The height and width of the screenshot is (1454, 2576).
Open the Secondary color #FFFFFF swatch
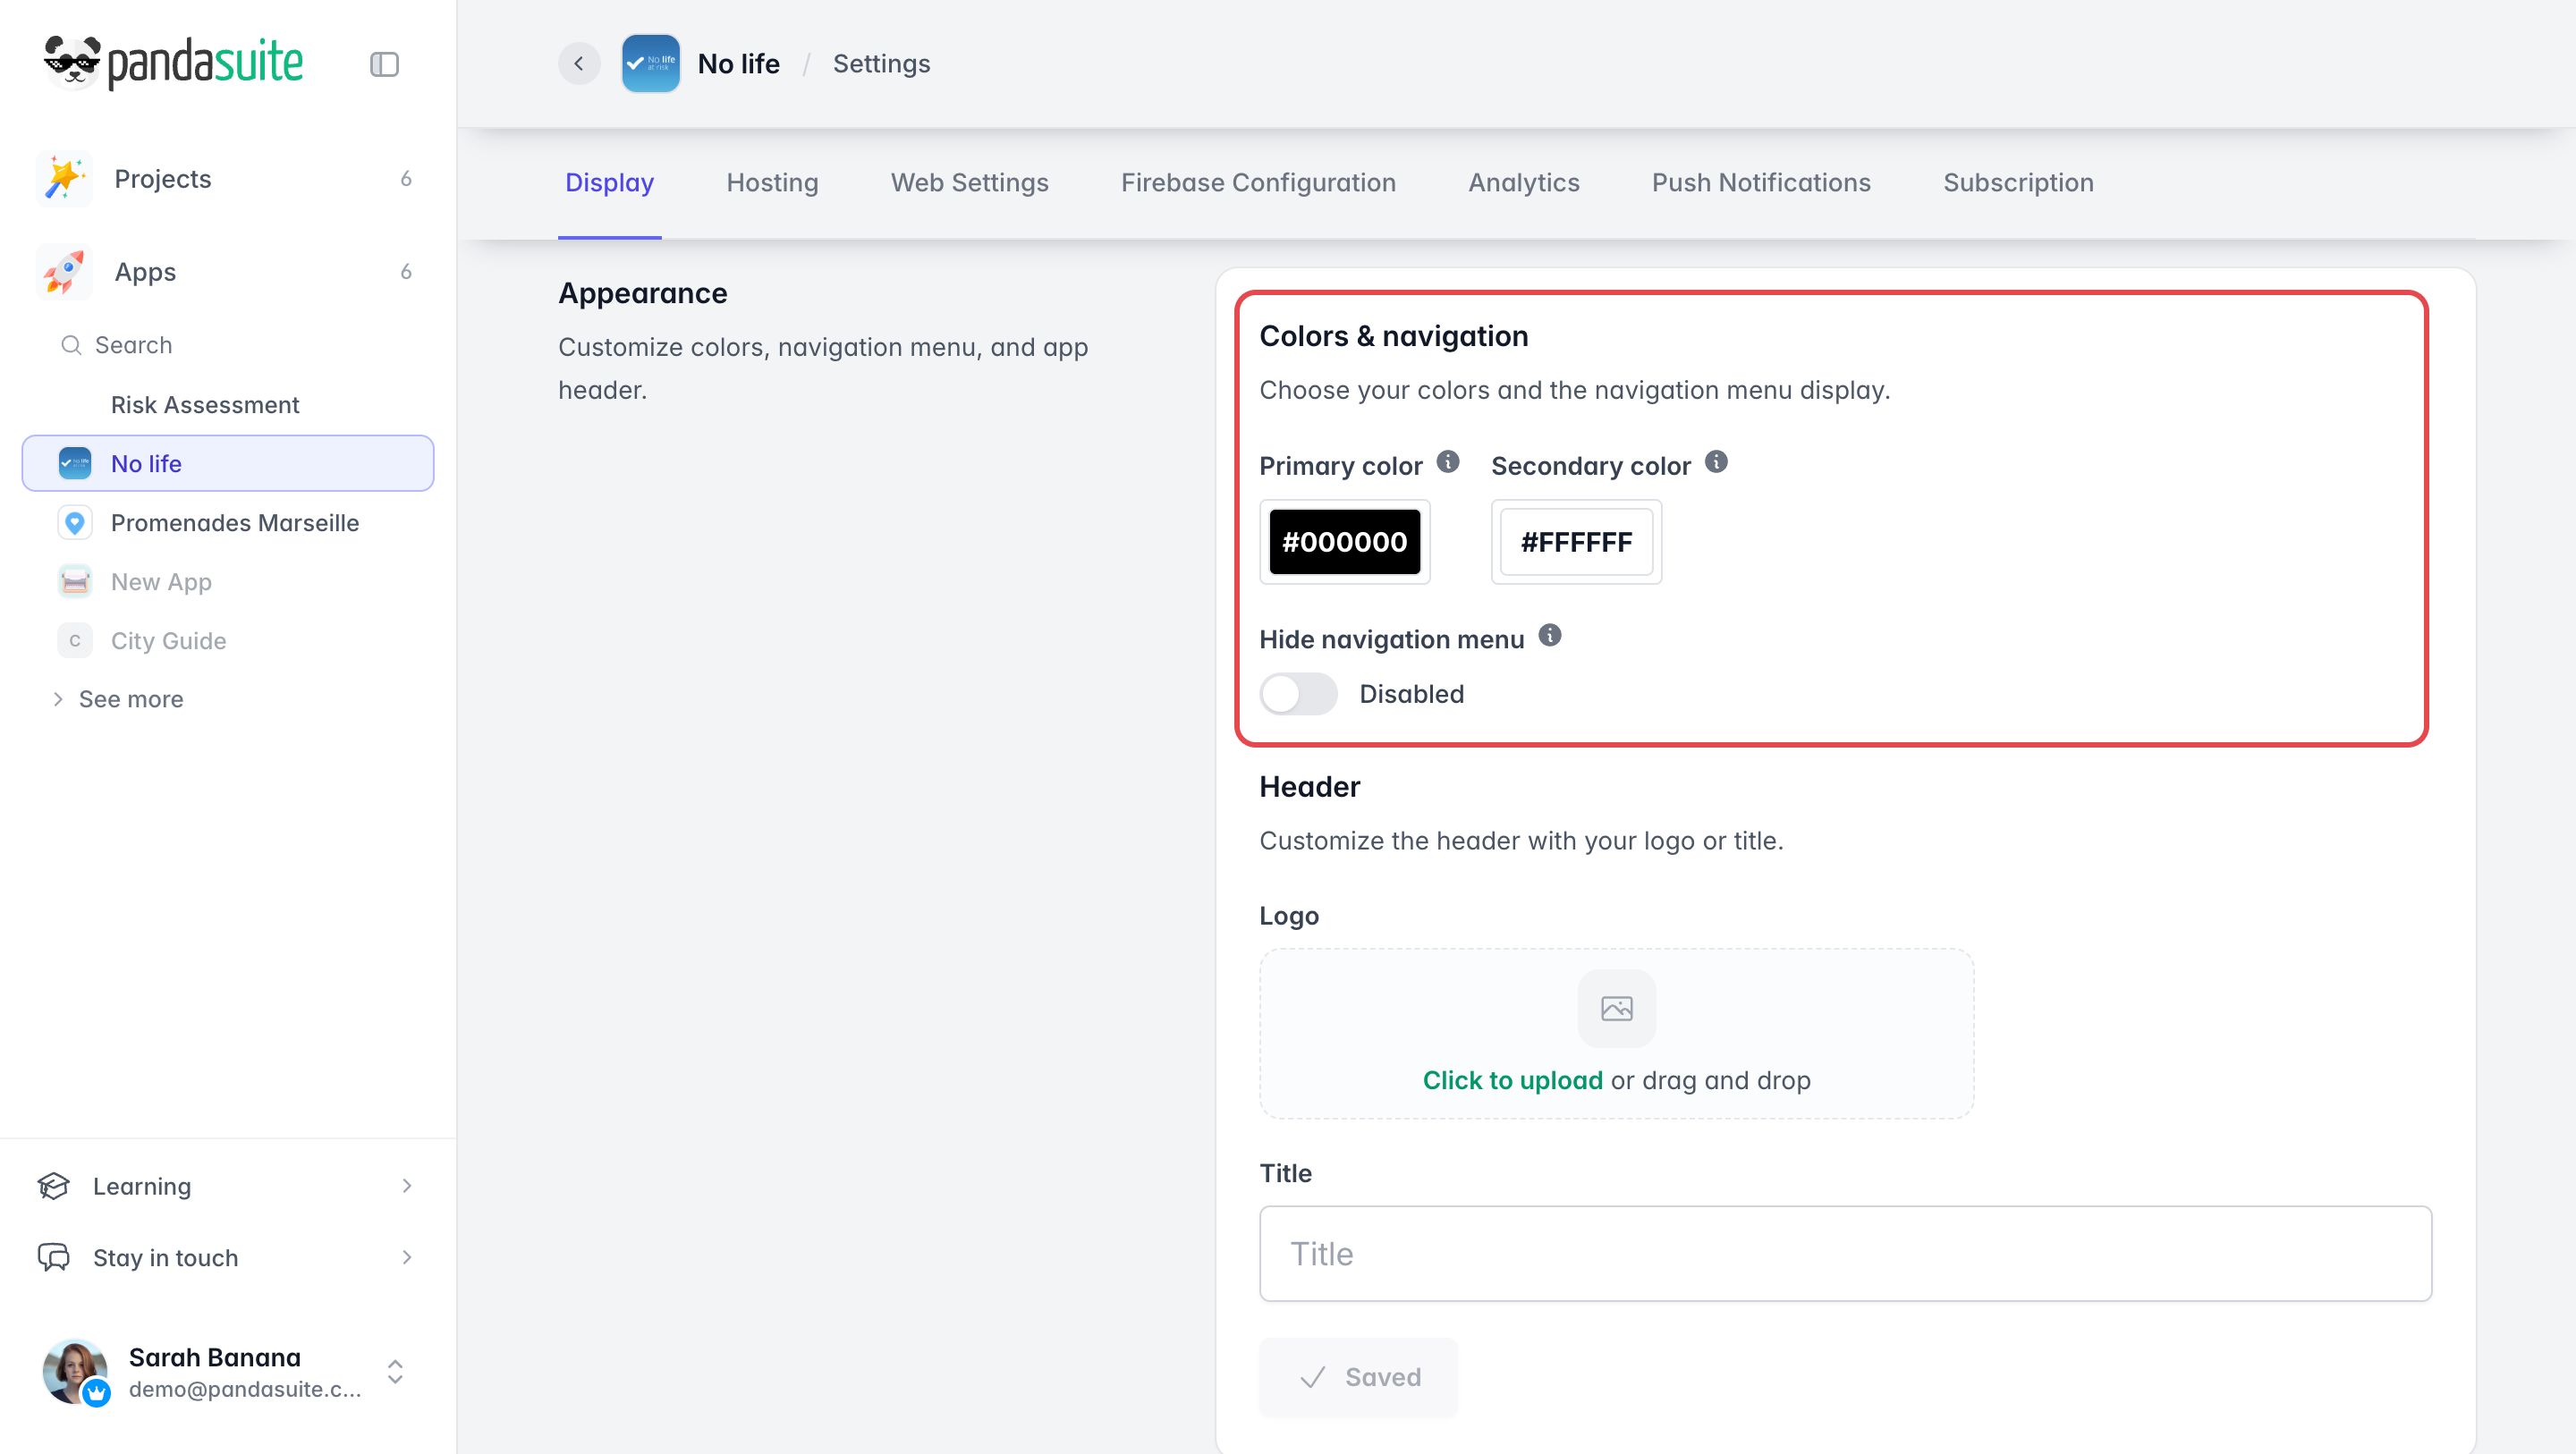tap(1577, 542)
